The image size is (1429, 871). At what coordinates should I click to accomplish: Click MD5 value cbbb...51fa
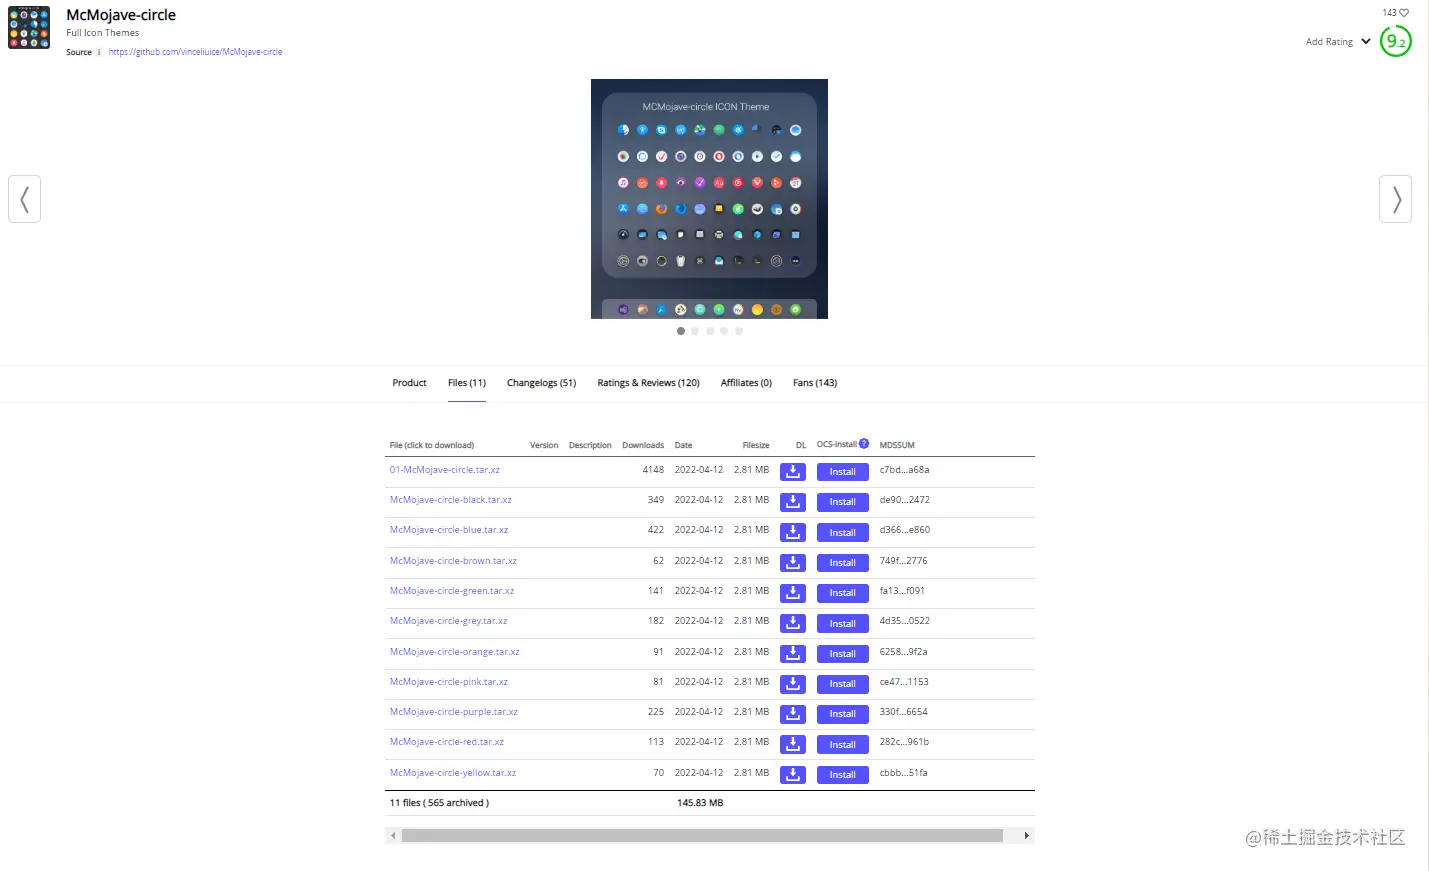pos(904,773)
